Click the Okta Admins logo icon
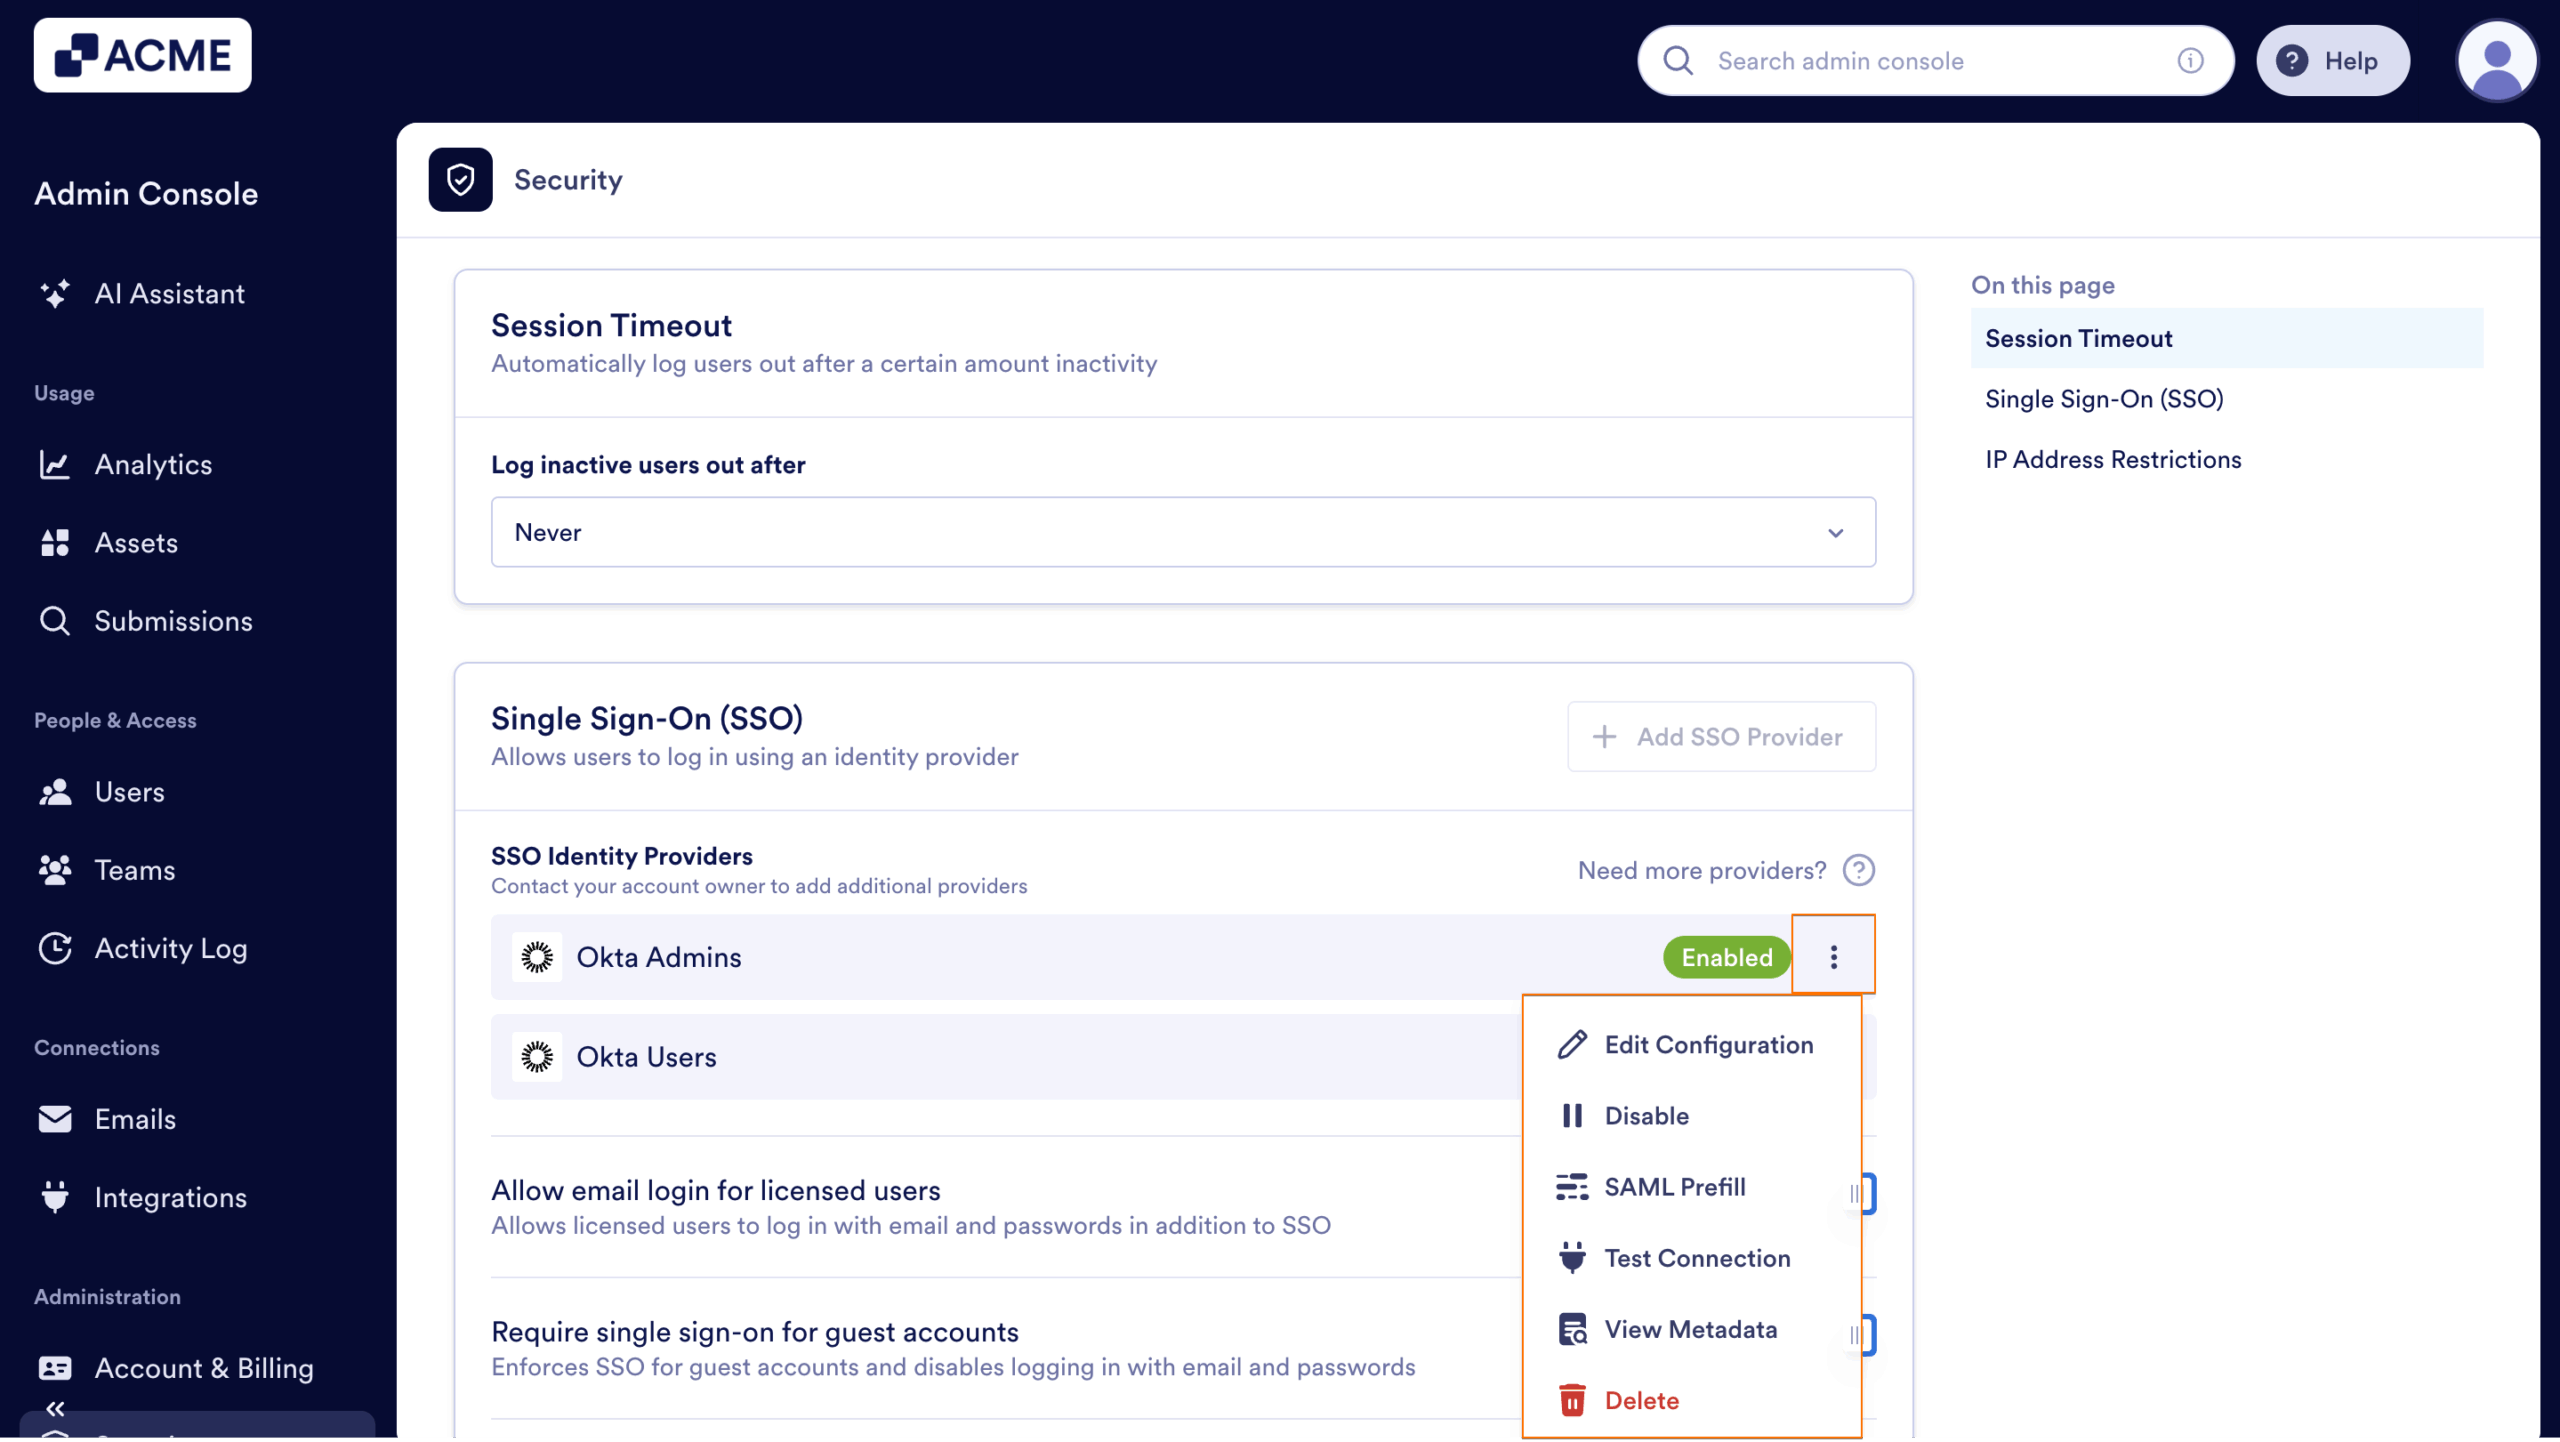Image resolution: width=2560 pixels, height=1442 pixels. click(537, 957)
